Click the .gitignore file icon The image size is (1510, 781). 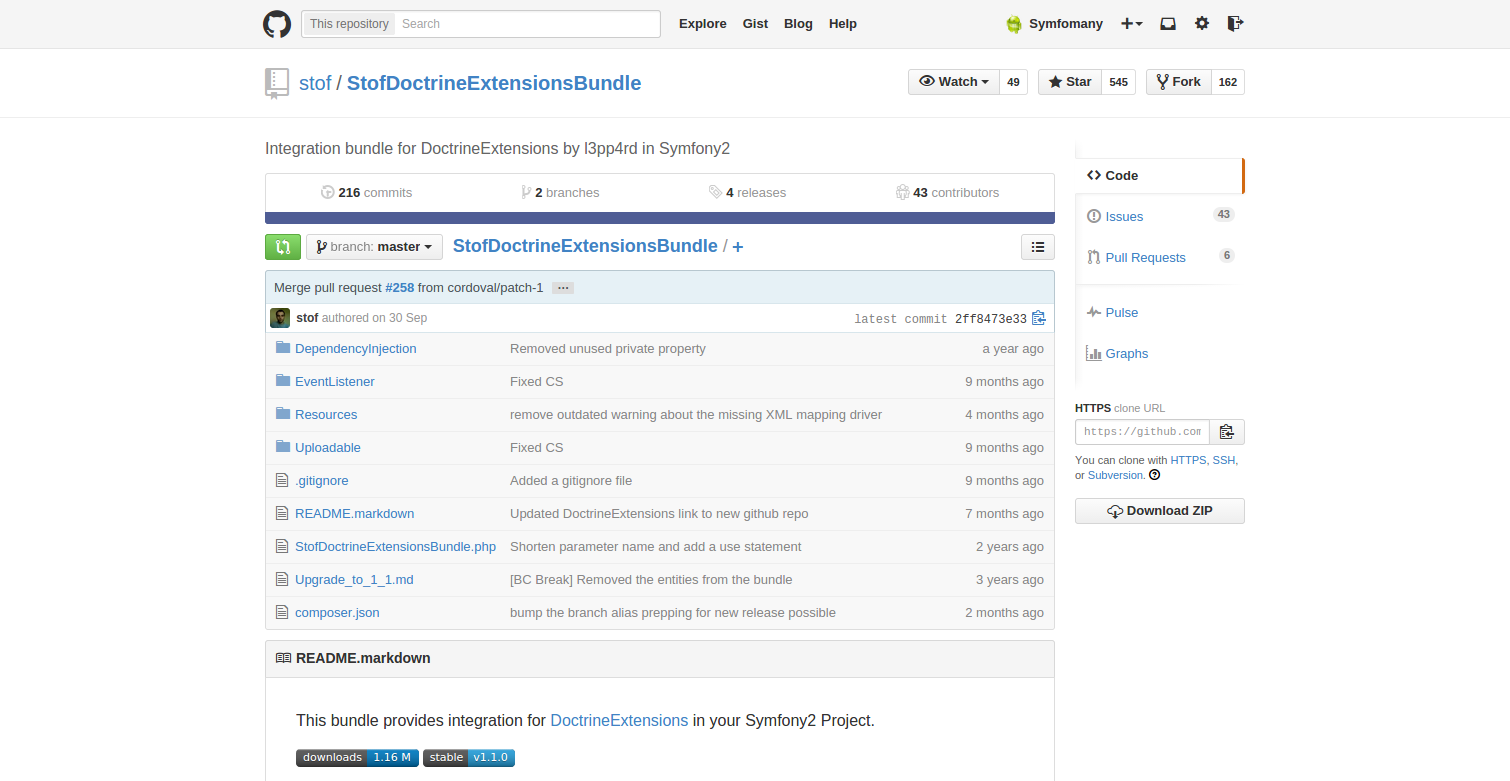(282, 480)
